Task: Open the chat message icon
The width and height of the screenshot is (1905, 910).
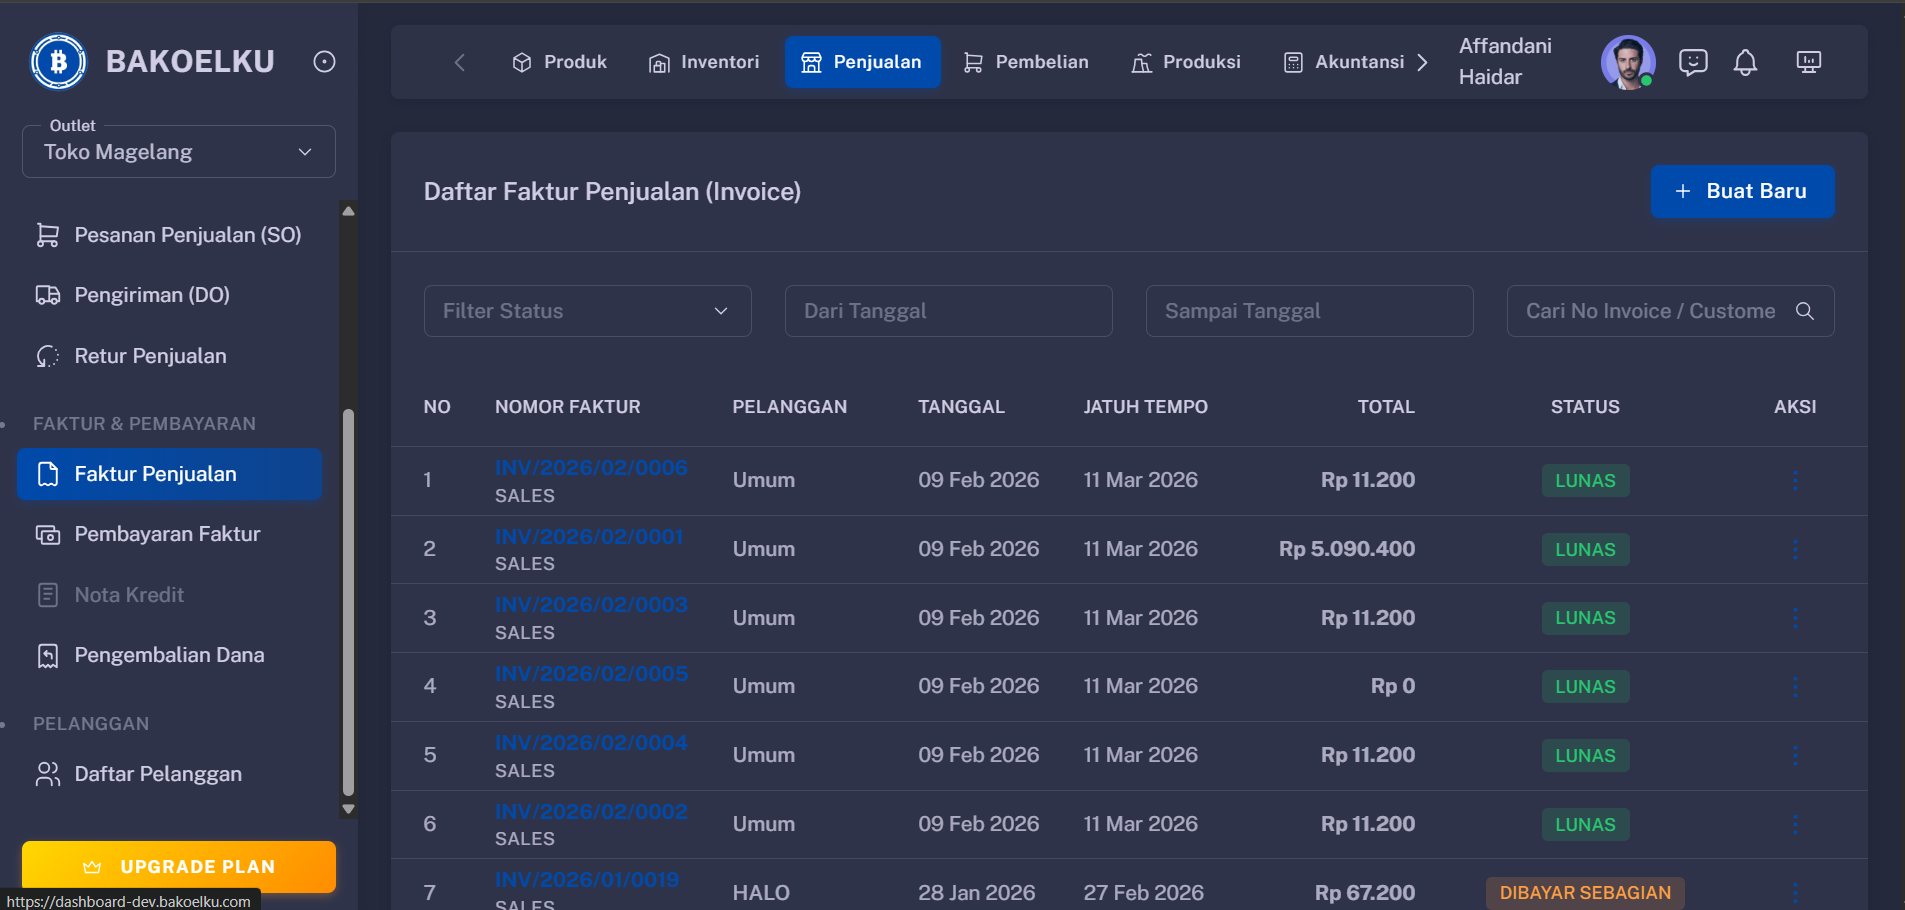Action: coord(1692,63)
